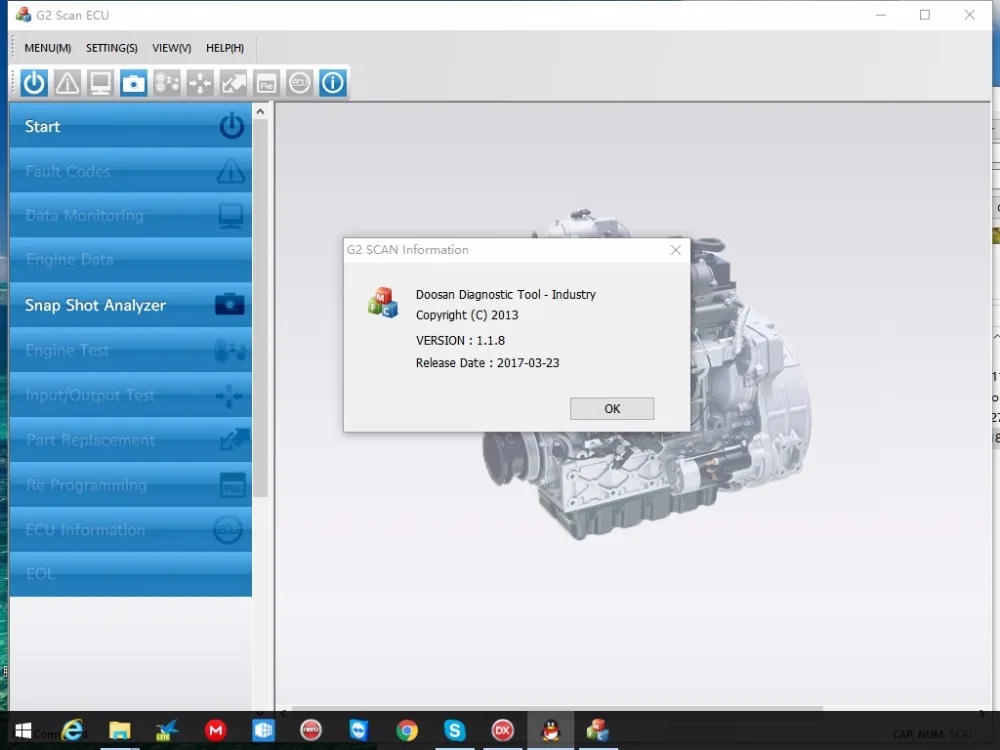Select the Start power icon in toolbar

pos(33,83)
